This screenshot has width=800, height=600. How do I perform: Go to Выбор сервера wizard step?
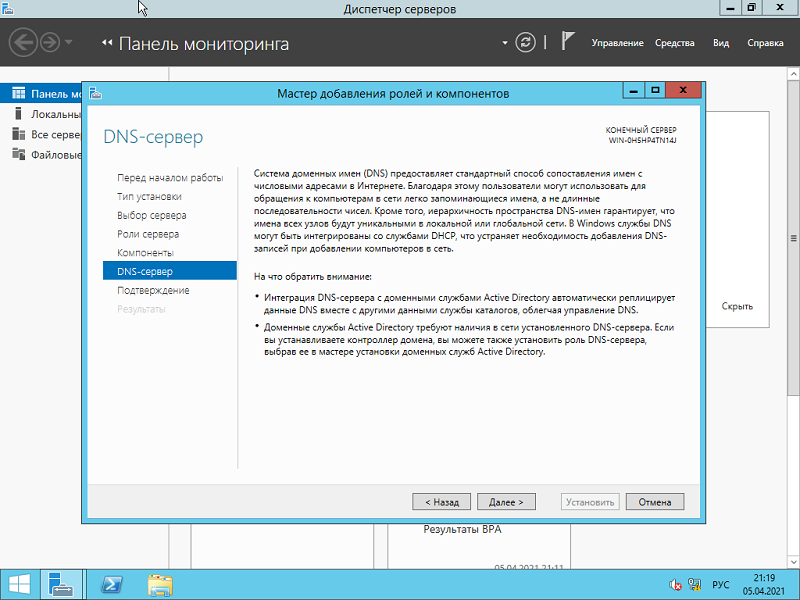pos(152,215)
